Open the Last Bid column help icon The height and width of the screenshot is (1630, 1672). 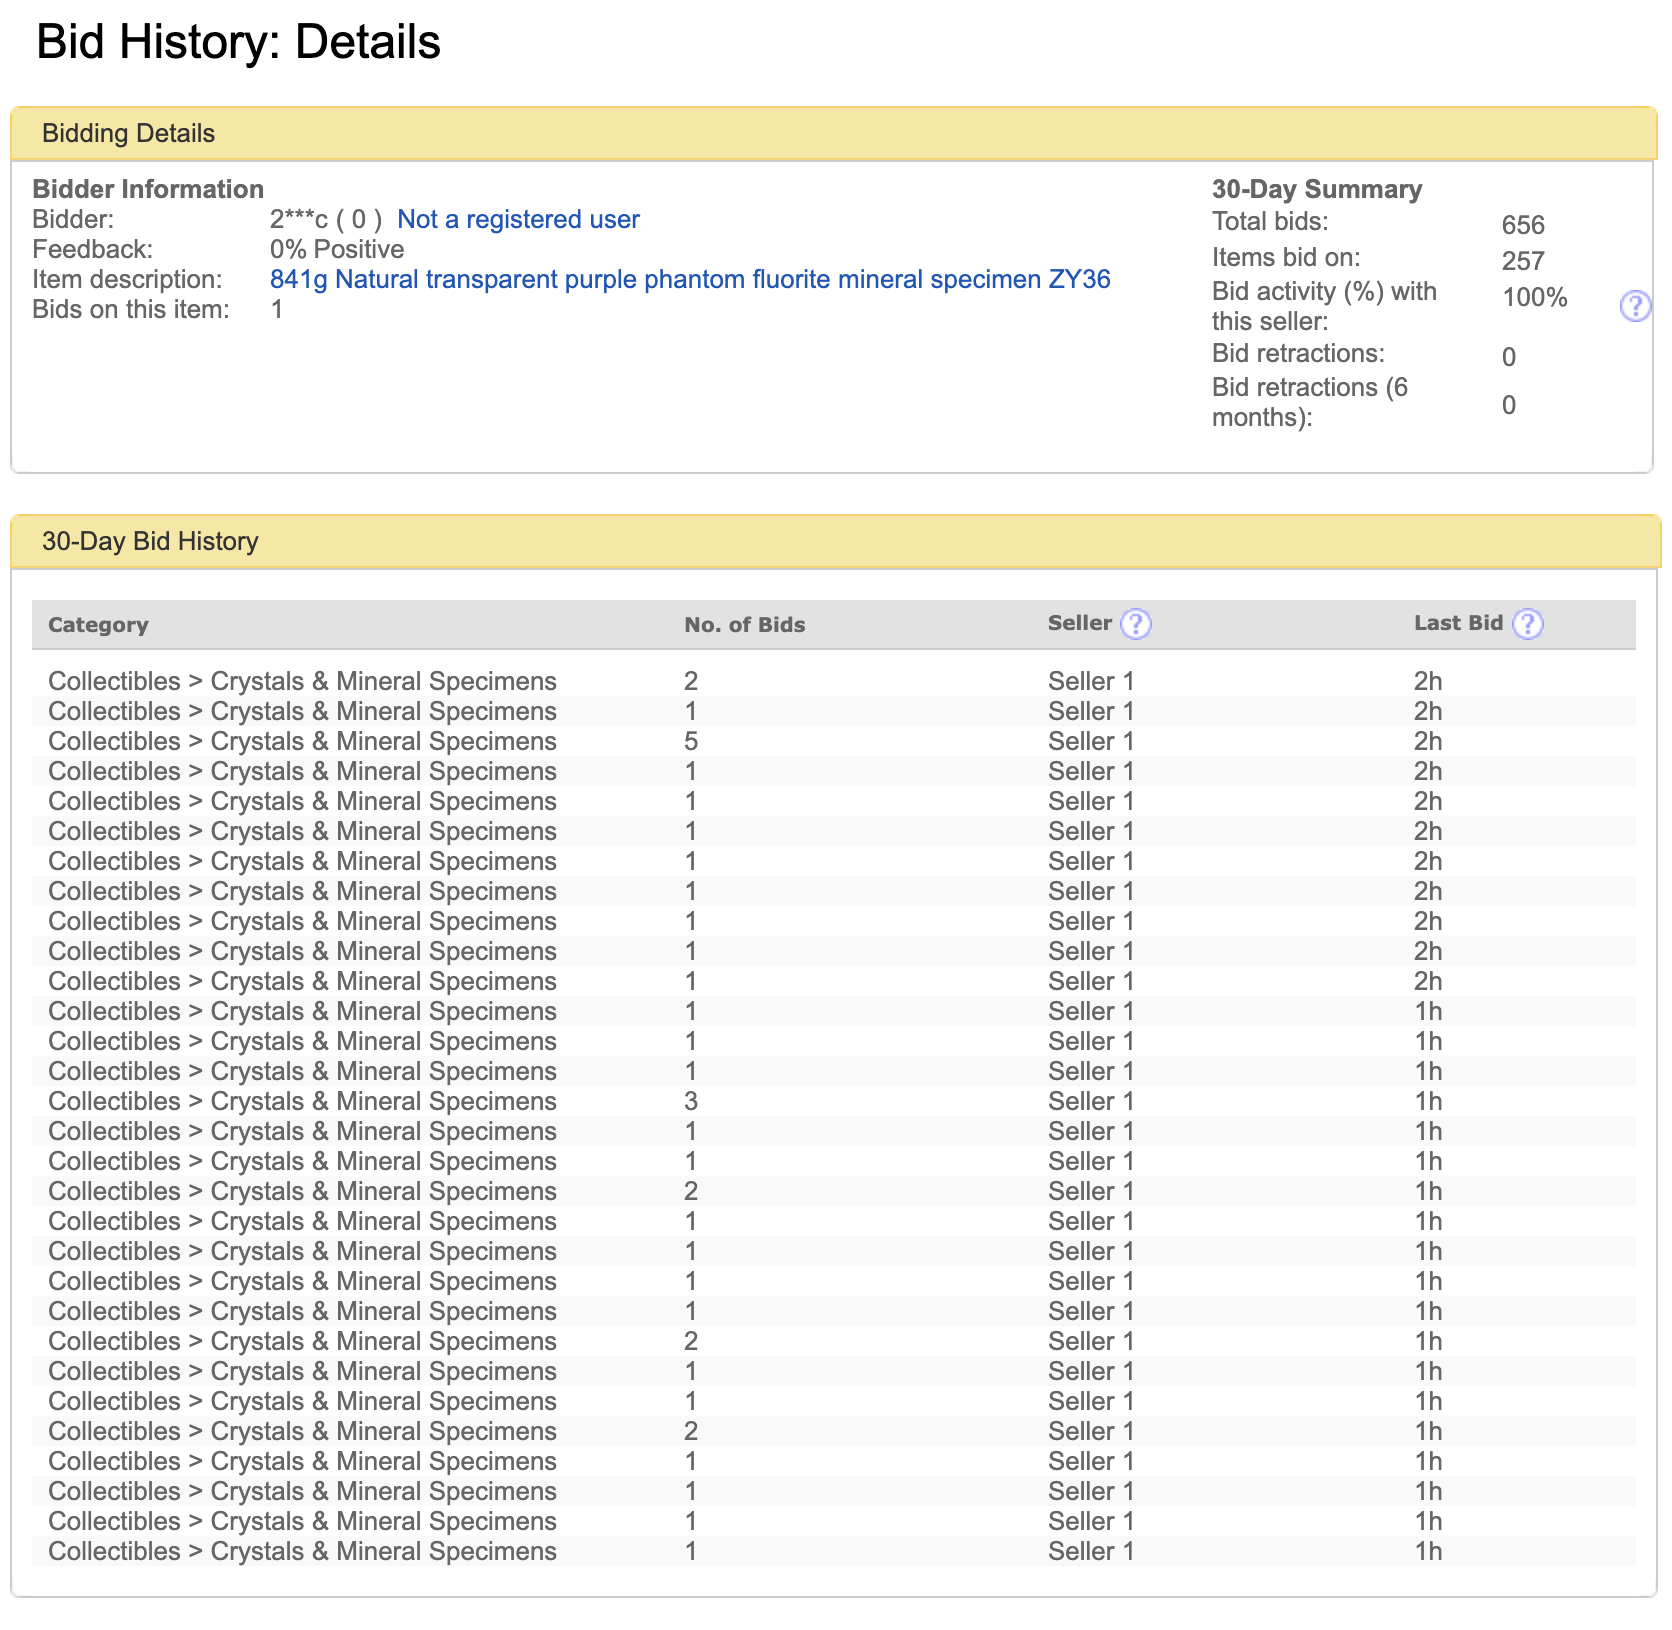pyautogui.click(x=1527, y=624)
